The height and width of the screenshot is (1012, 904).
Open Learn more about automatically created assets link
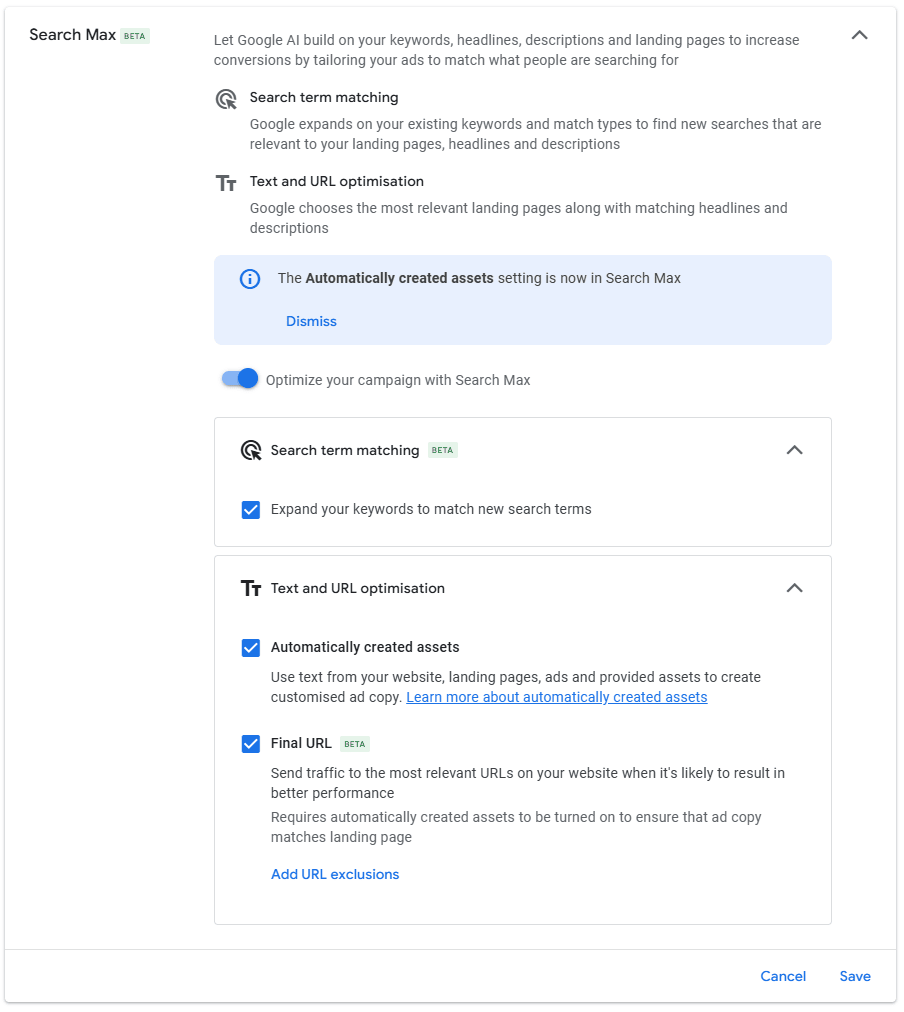coord(556,697)
